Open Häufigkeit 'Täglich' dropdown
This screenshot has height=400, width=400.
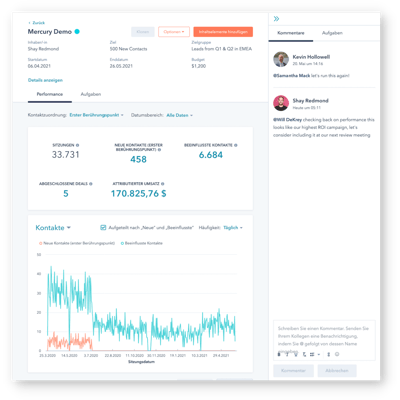click(x=233, y=228)
